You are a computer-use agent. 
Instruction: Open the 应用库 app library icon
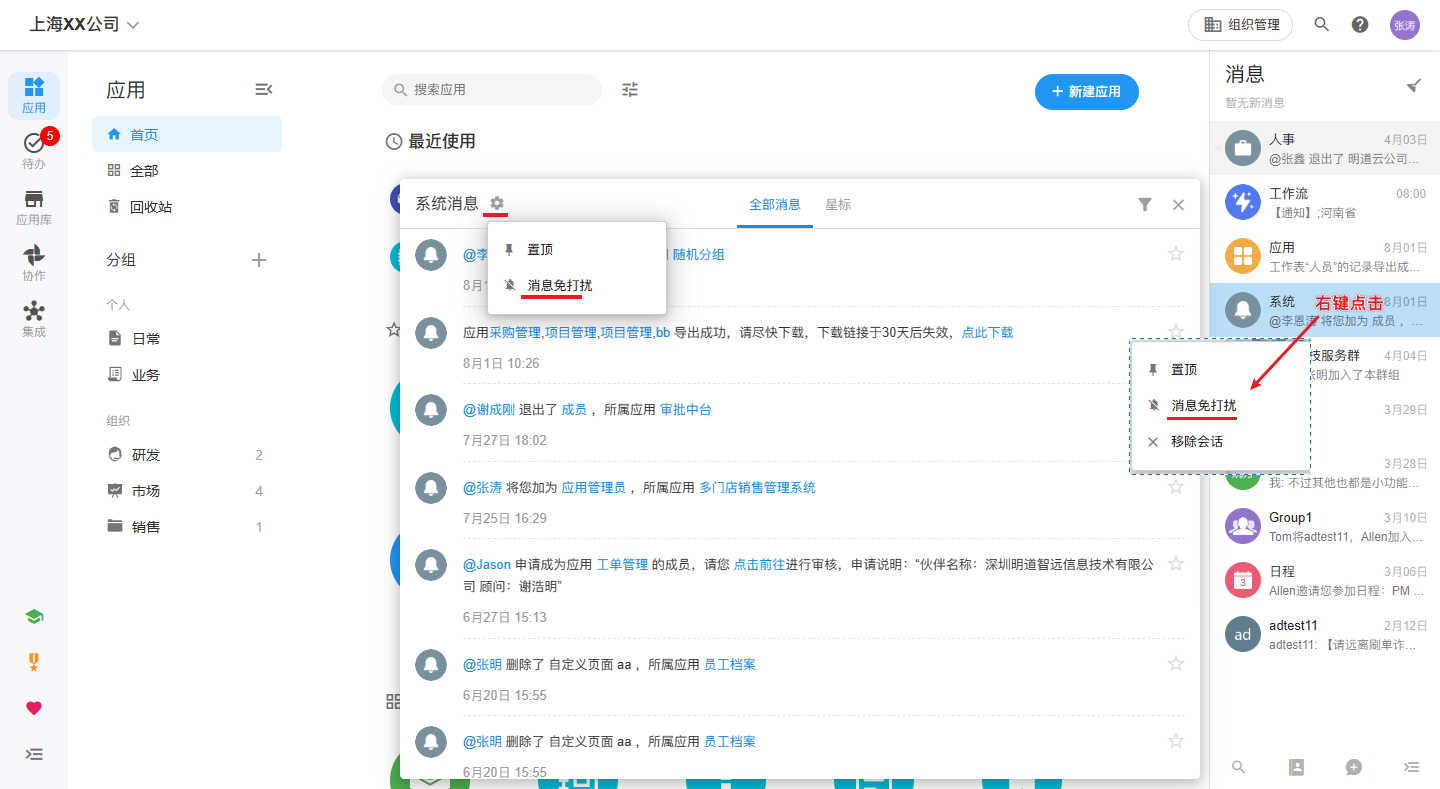point(34,206)
